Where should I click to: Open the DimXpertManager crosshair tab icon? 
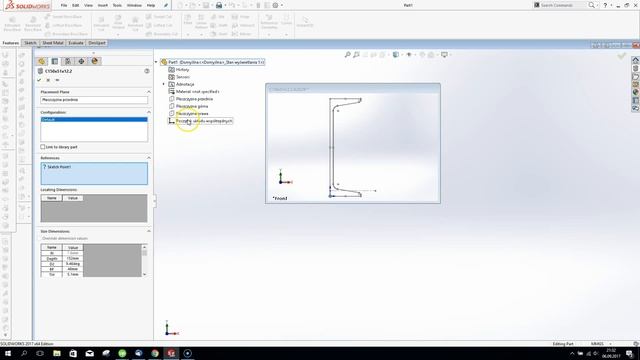[81, 61]
